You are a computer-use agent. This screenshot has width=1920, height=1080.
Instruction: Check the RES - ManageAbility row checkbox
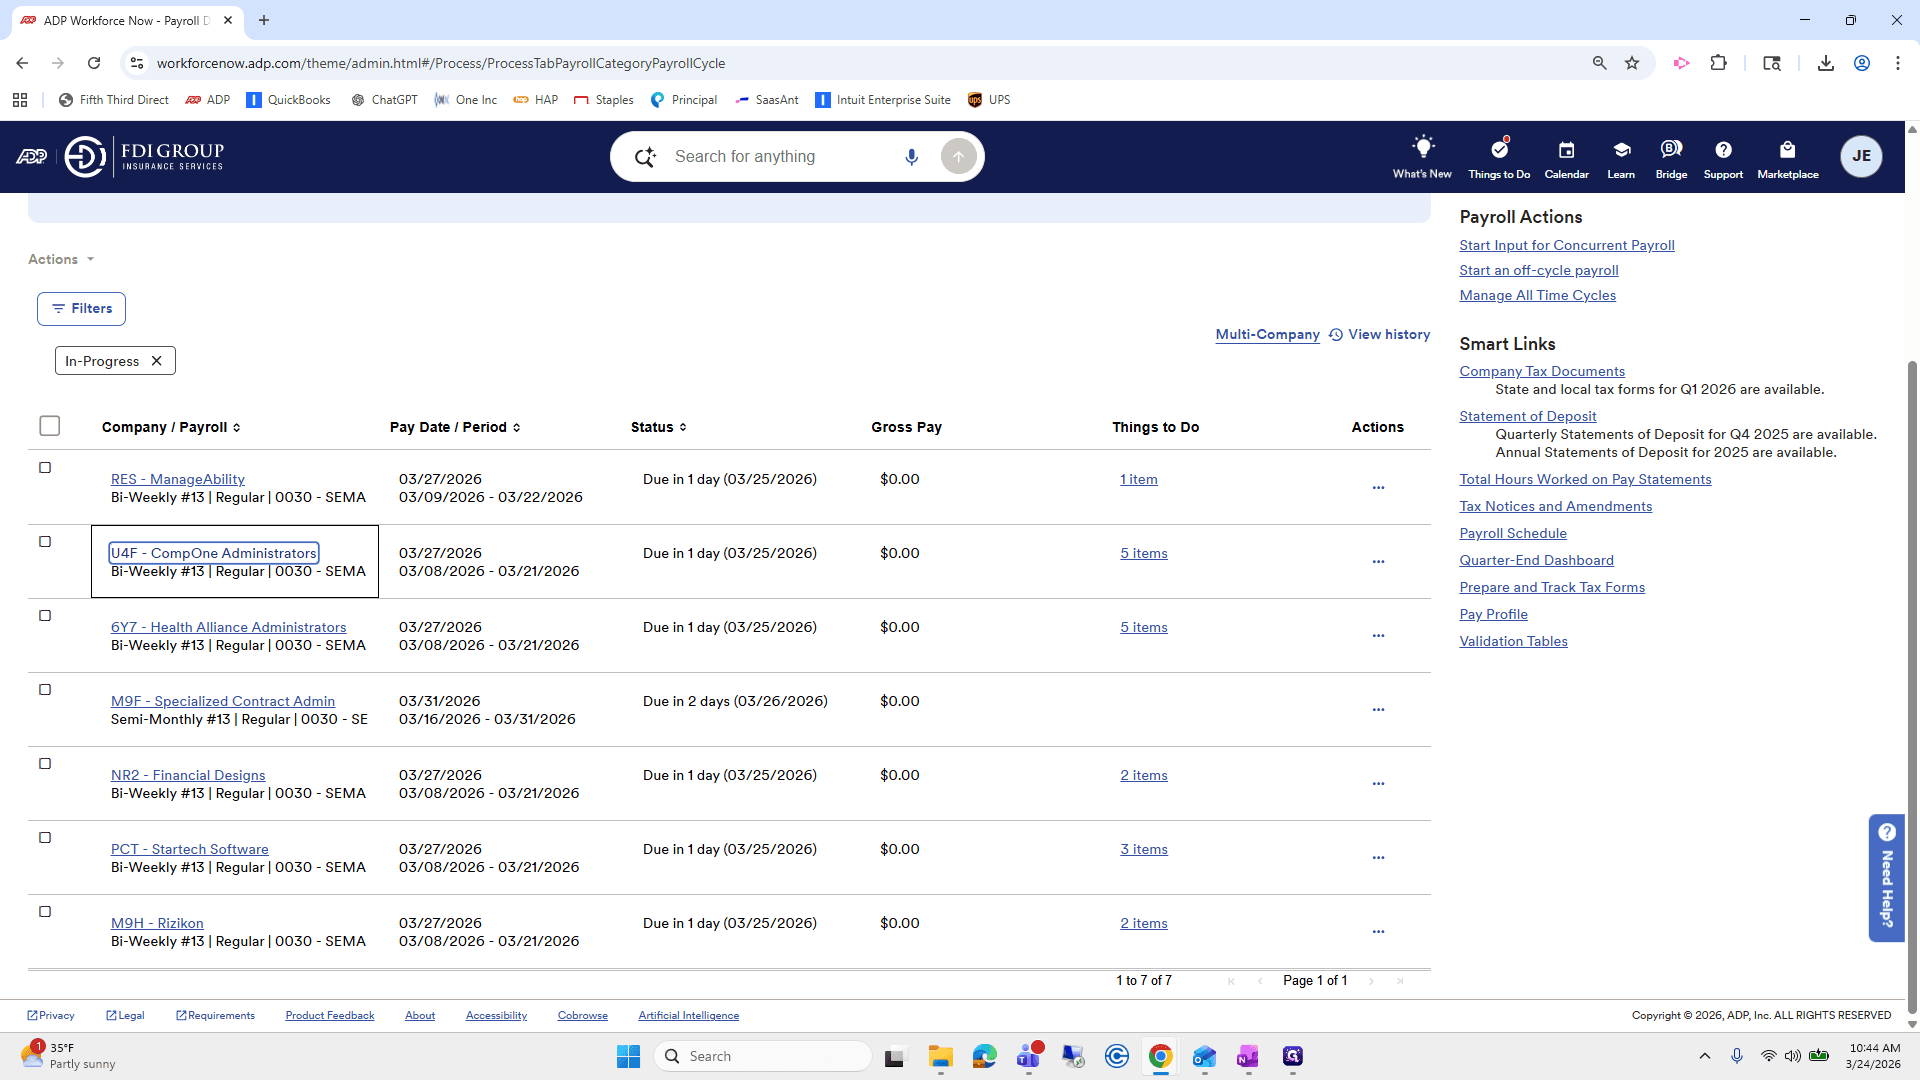click(x=45, y=468)
